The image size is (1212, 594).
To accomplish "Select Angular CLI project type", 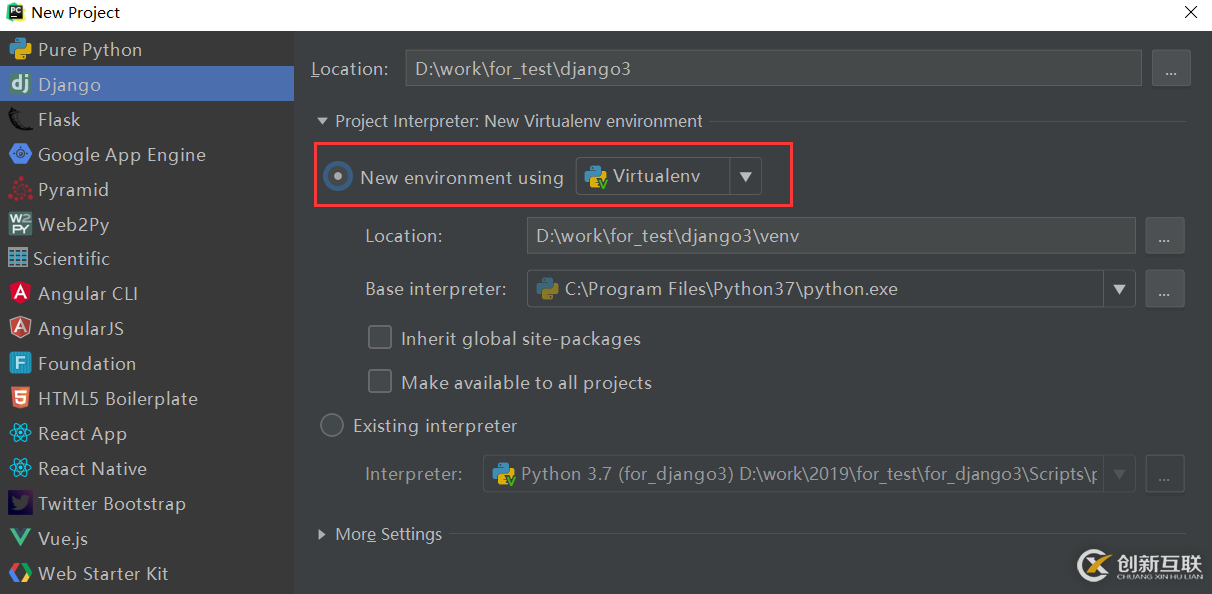I will (x=147, y=293).
